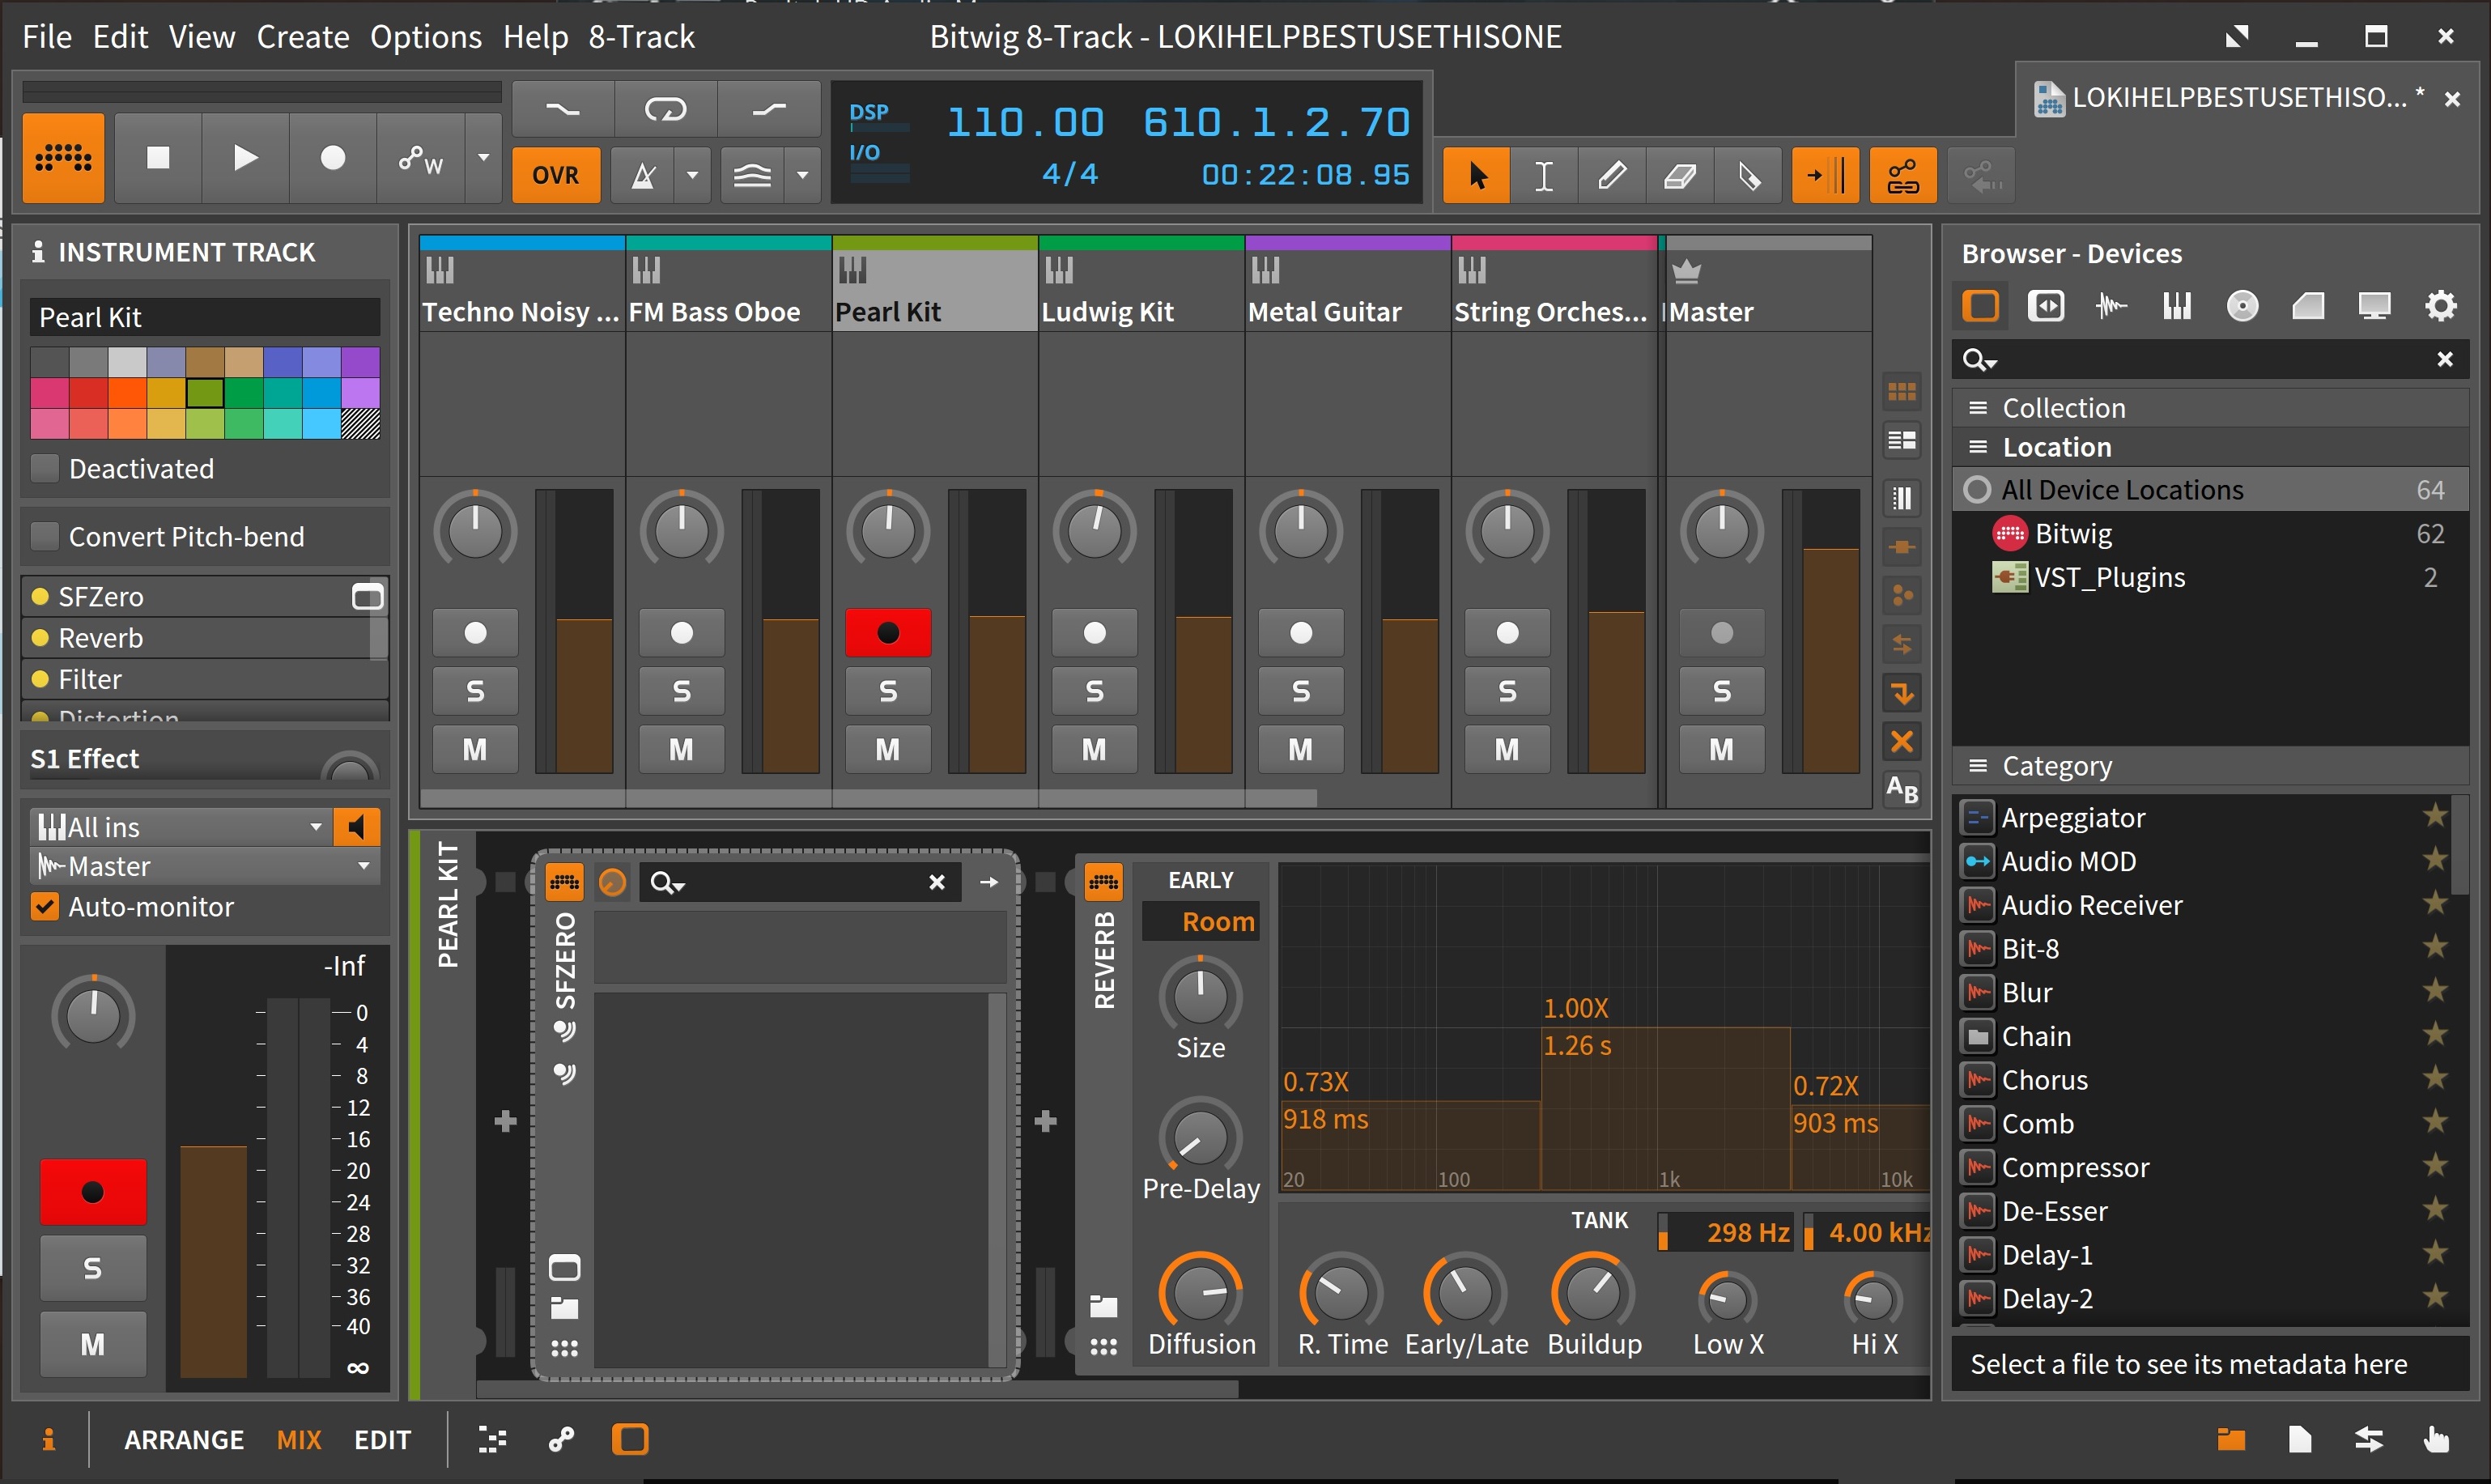Select the Time selection tool
Screen dimensions: 2491x1484
(x=1544, y=176)
